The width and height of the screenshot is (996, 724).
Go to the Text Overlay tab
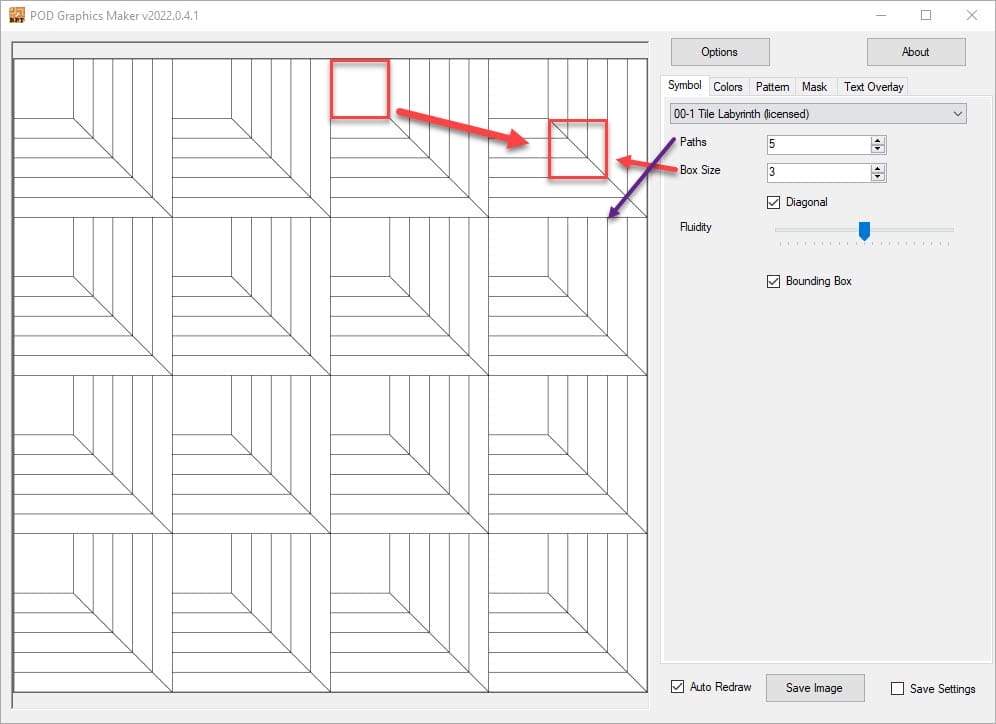click(873, 87)
